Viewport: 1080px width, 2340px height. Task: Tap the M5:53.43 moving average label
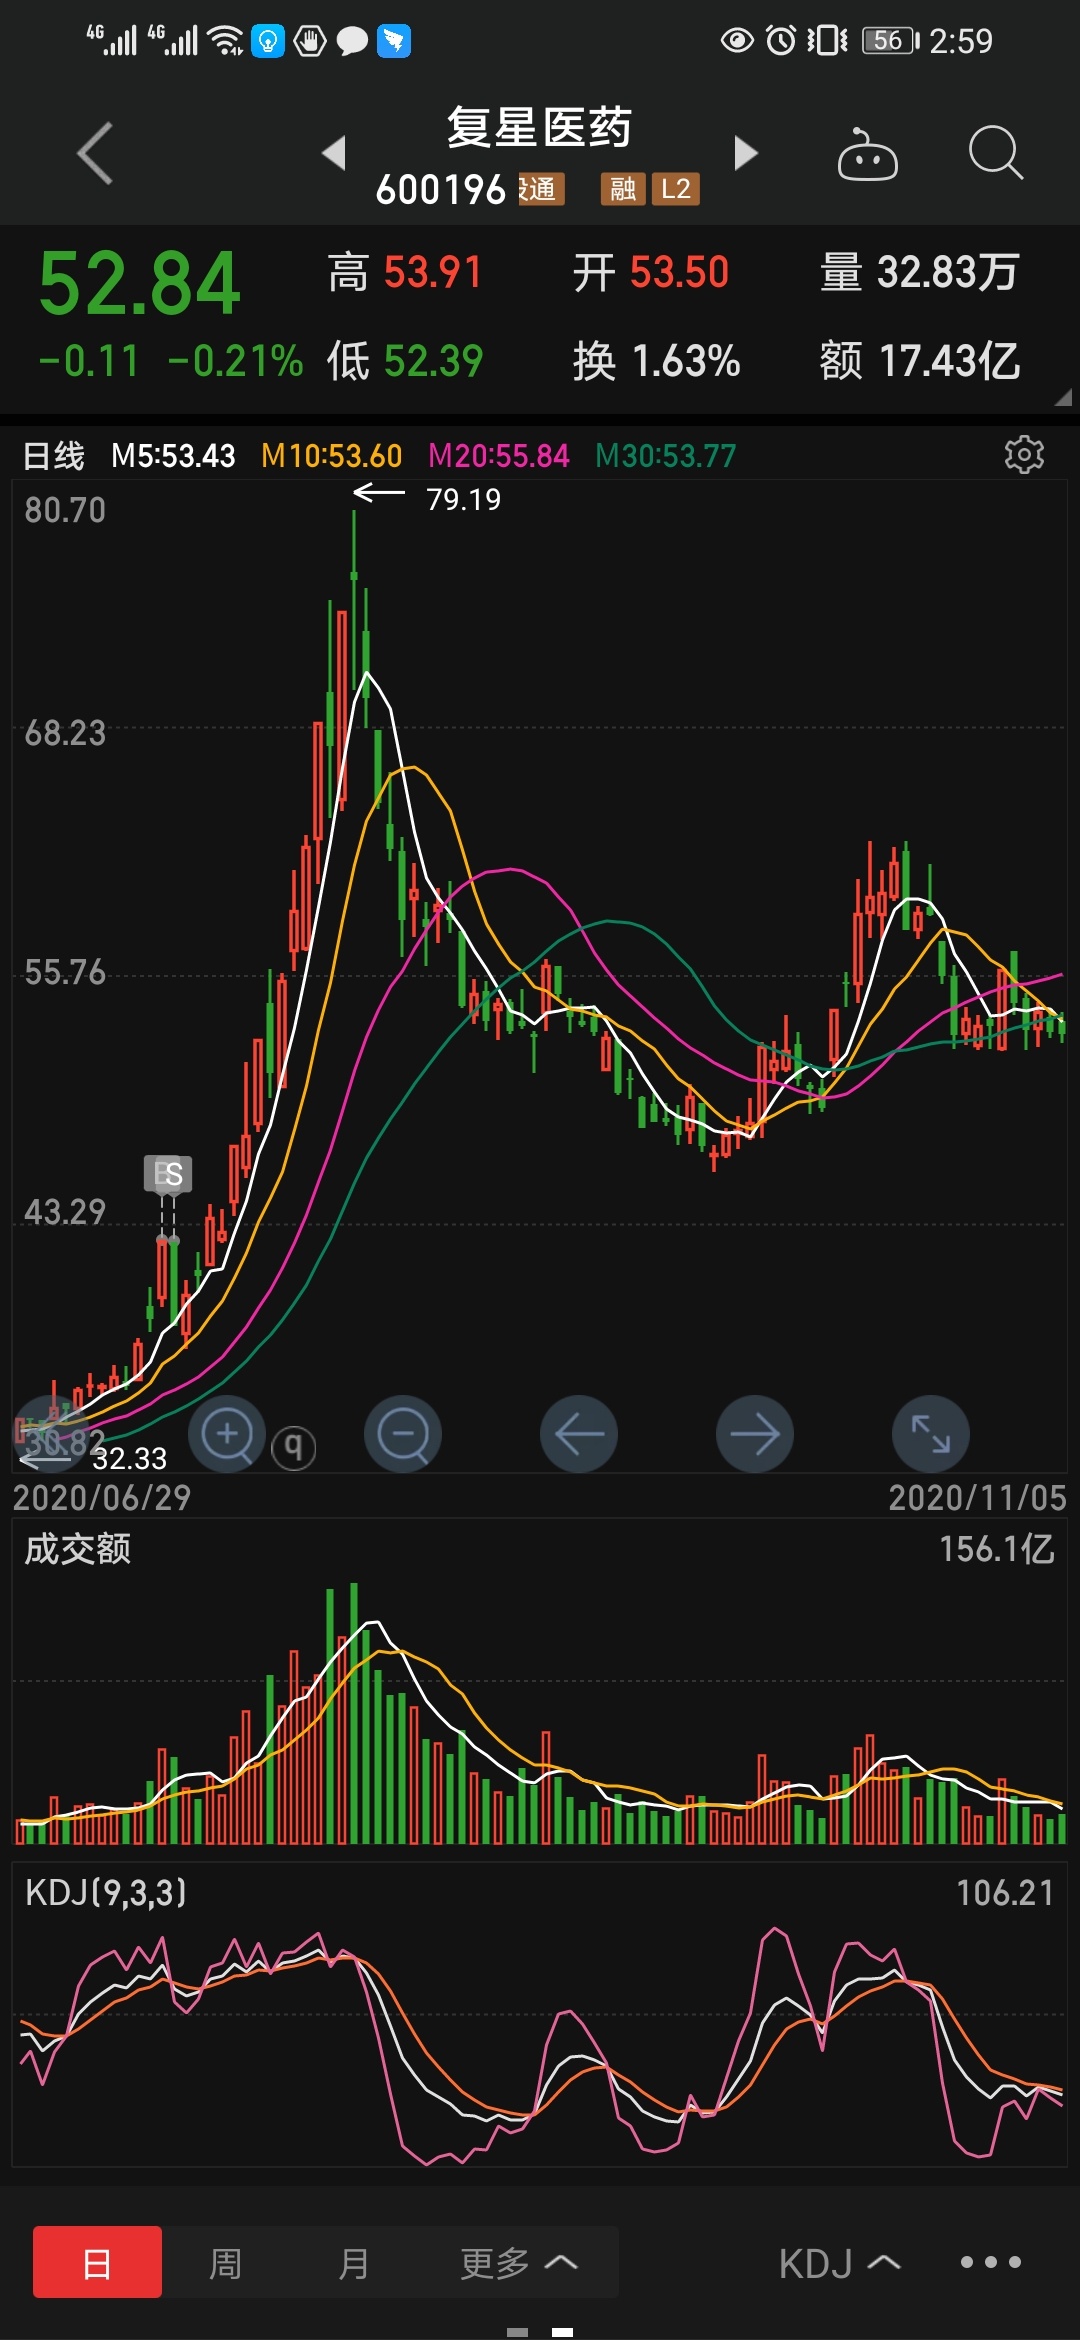173,456
